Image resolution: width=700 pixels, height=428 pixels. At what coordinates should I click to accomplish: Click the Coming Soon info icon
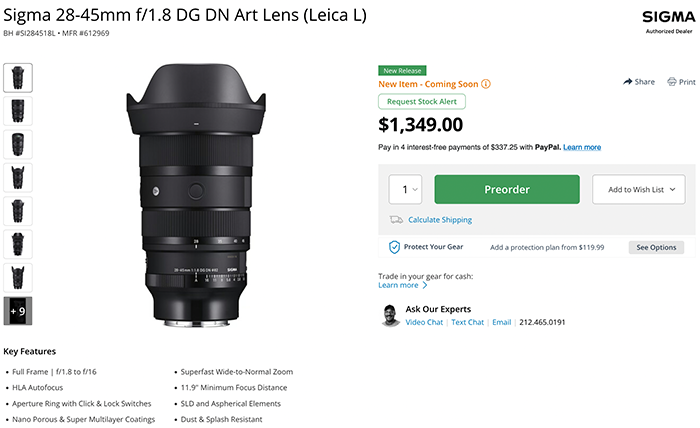point(486,84)
